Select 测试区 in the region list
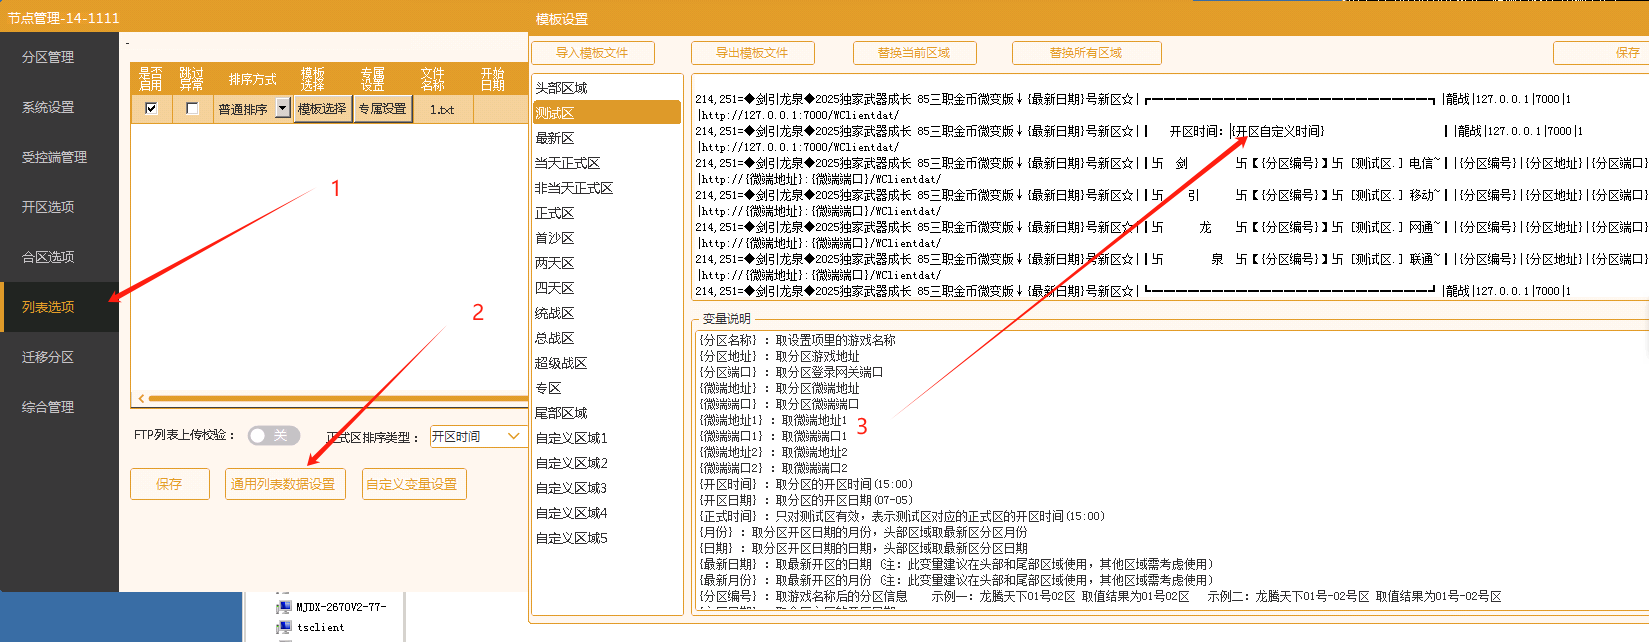Screen dimensions: 1649x642 coord(555,113)
